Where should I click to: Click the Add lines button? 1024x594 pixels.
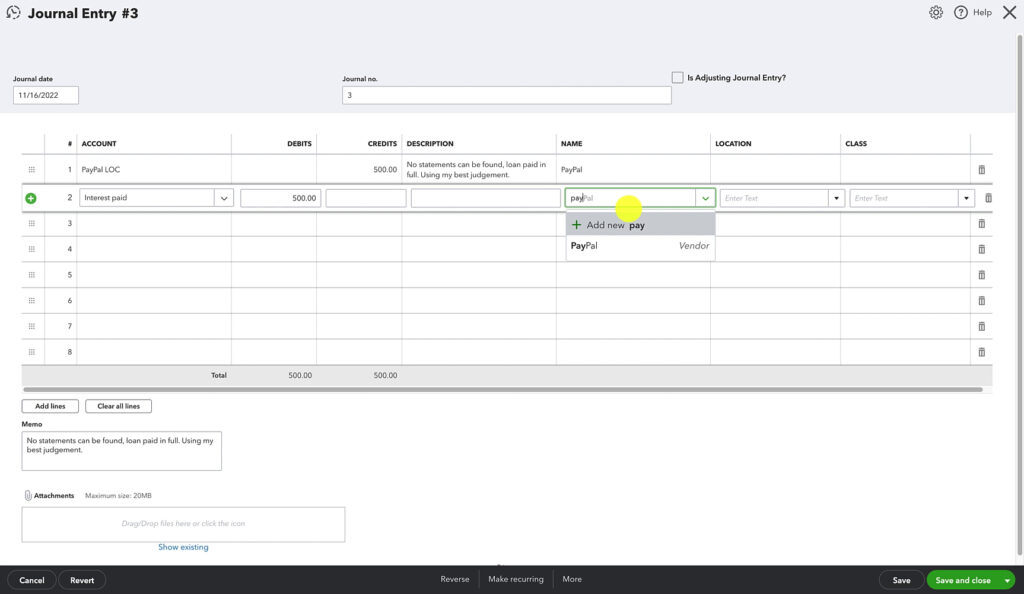coord(49,406)
